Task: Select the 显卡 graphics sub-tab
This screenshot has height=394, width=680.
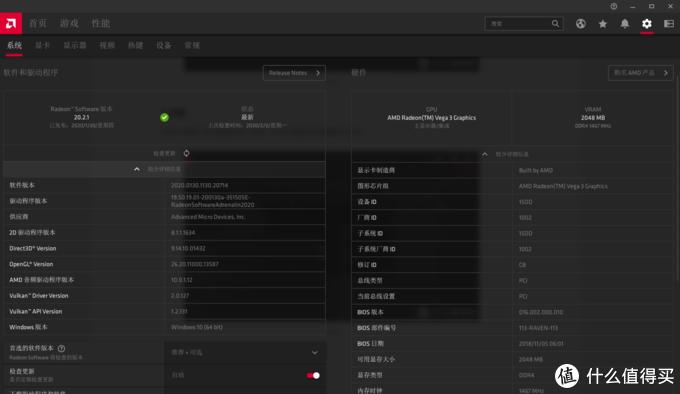Action: (42, 45)
